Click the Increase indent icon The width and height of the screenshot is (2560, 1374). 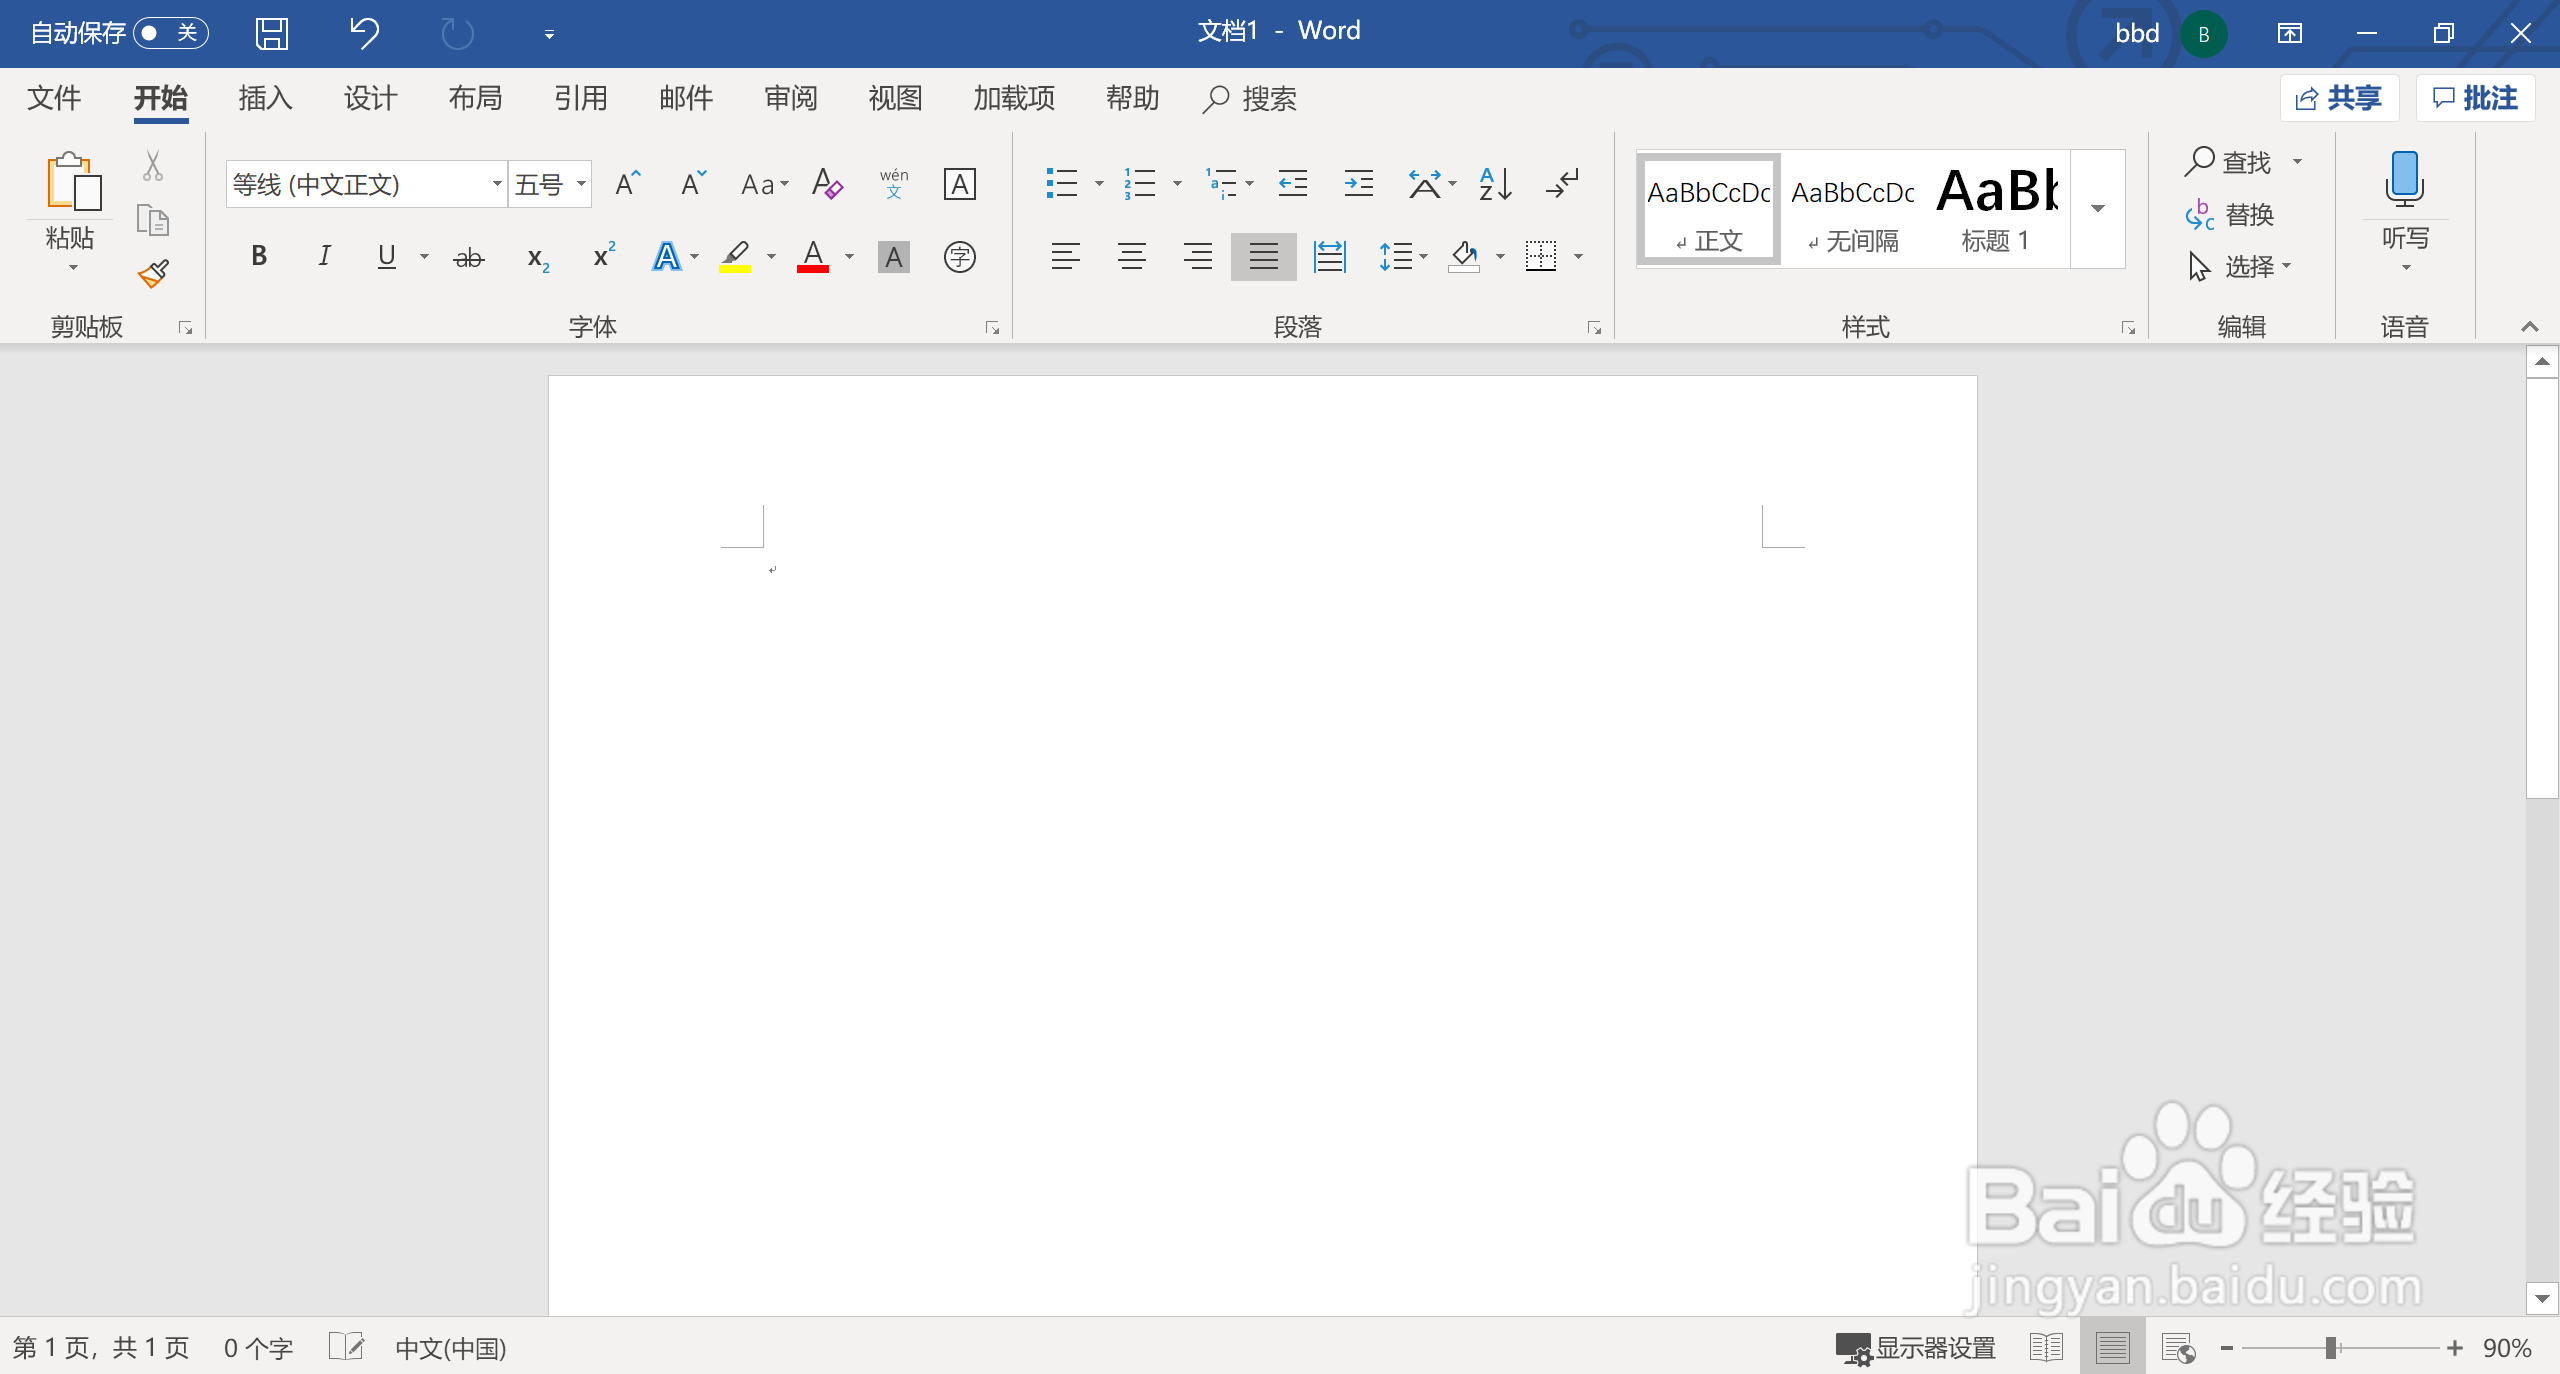[x=1358, y=184]
